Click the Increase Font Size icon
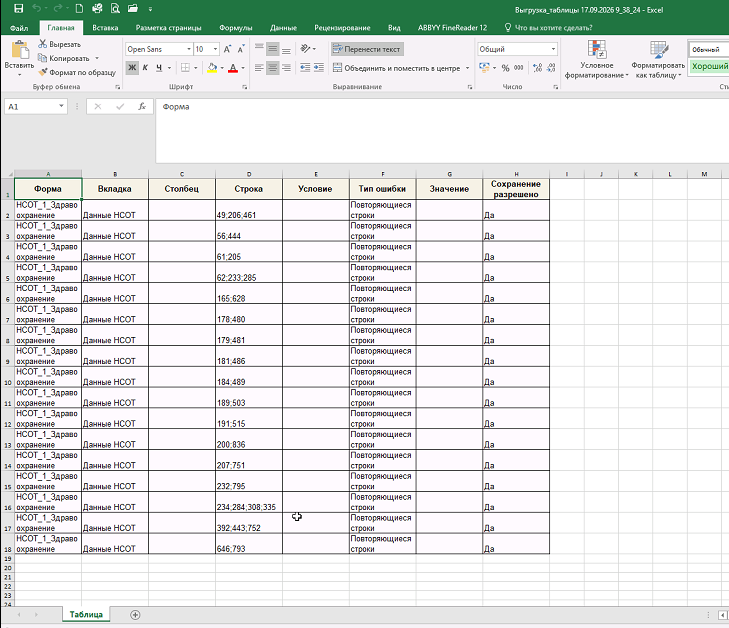The height and width of the screenshot is (628, 729). pos(227,49)
